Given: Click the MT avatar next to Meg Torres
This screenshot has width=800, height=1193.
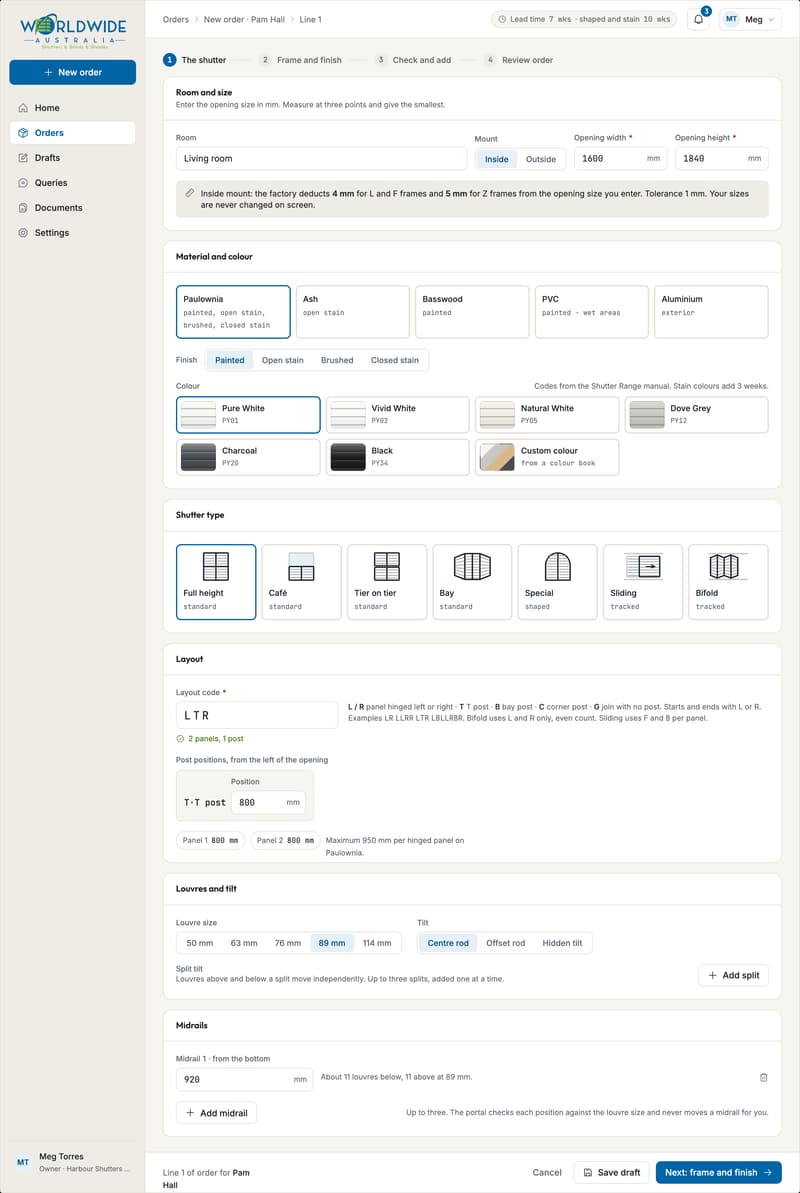Looking at the screenshot, I should coord(23,1163).
